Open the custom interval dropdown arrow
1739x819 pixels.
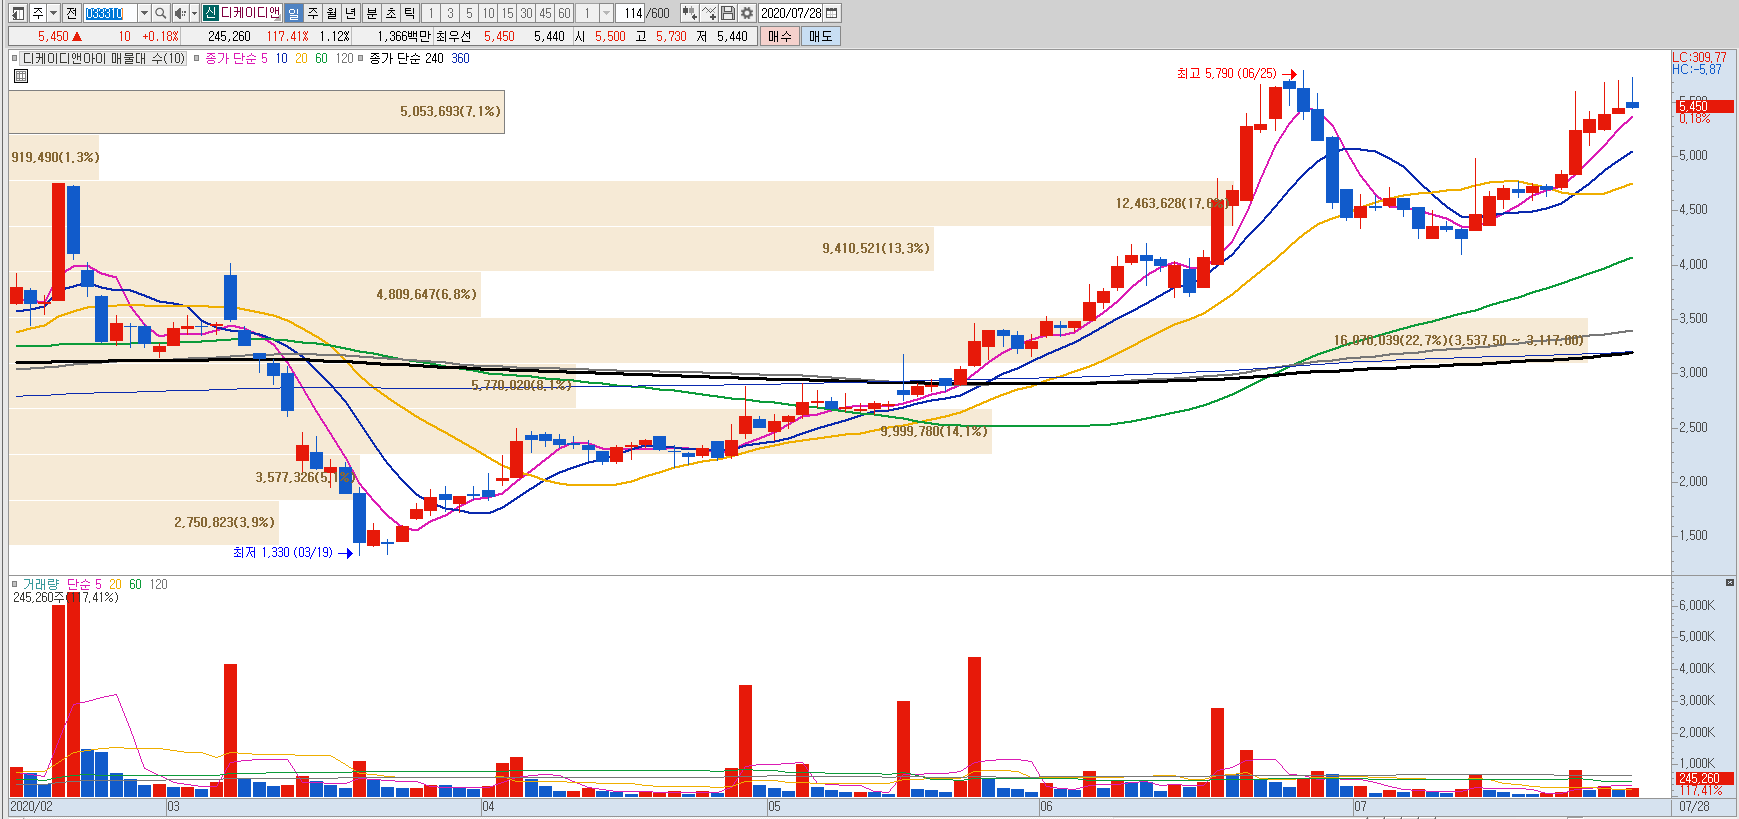click(x=606, y=13)
